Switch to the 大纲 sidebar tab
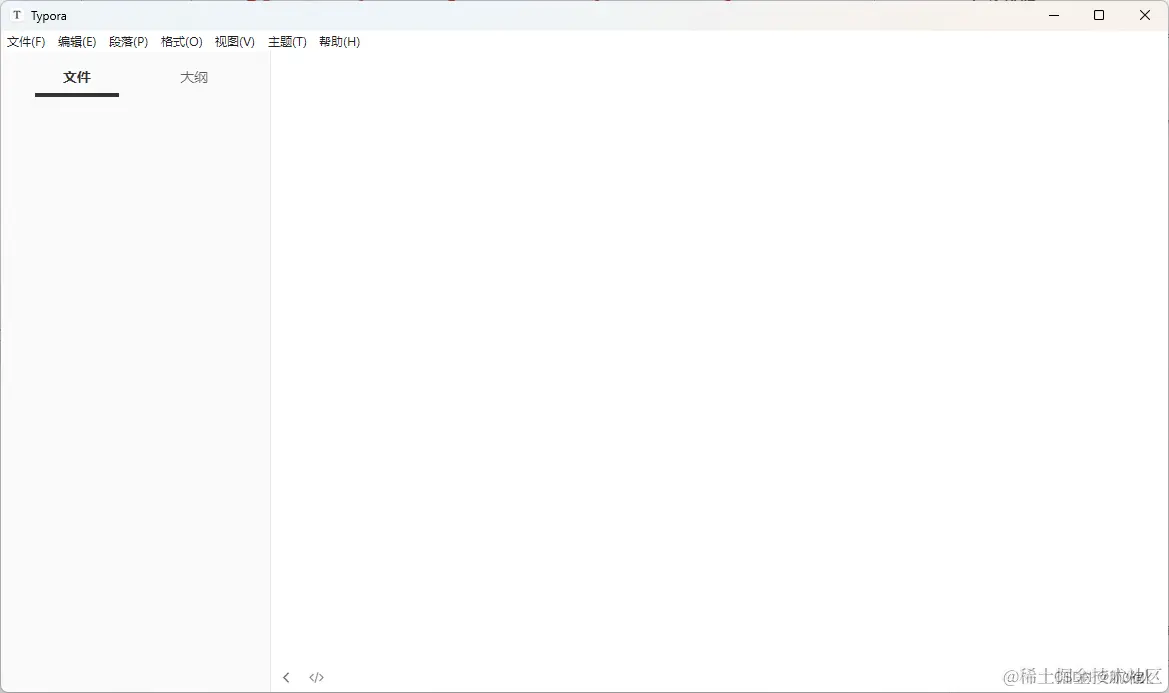 (x=194, y=77)
